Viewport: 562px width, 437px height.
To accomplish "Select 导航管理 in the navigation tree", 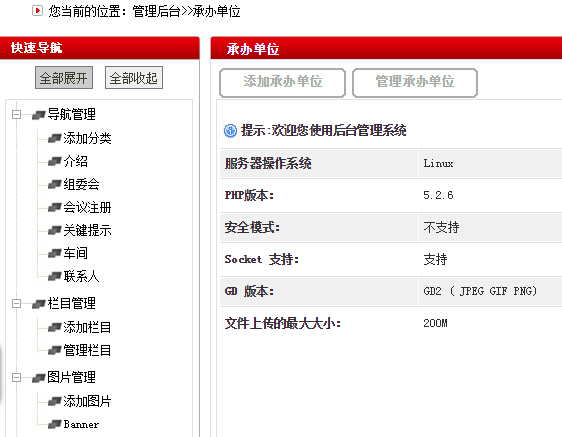I will point(71,115).
